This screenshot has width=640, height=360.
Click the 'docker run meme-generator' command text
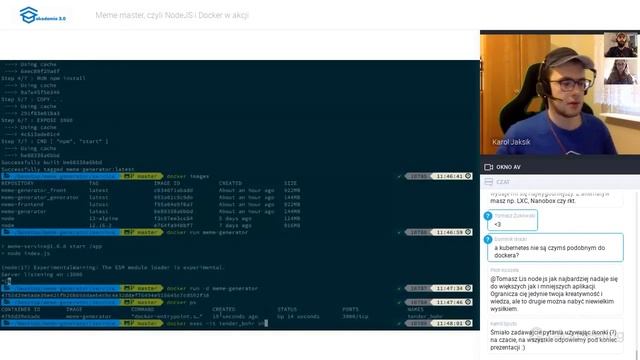207,232
